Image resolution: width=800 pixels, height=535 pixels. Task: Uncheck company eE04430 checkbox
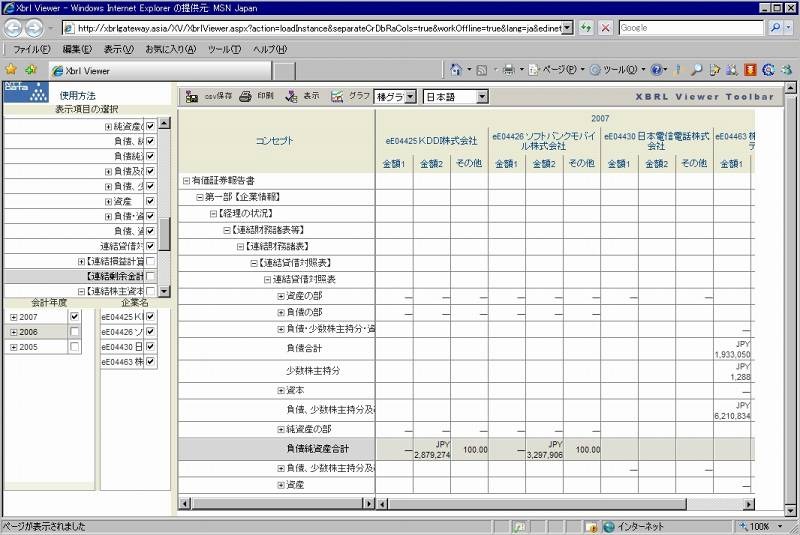tap(151, 346)
